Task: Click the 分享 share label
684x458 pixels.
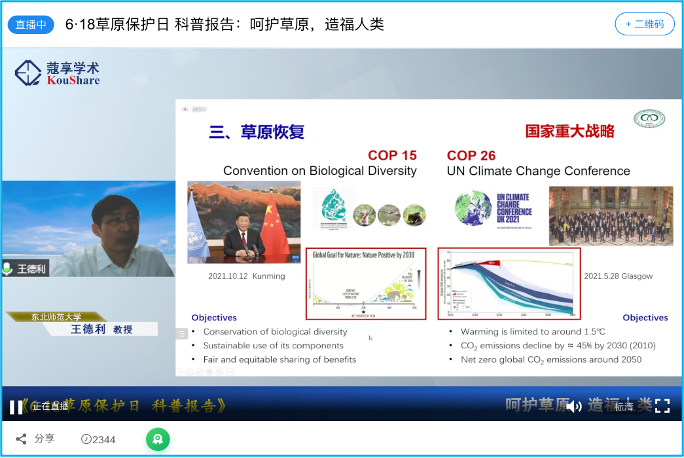Action: [x=44, y=438]
